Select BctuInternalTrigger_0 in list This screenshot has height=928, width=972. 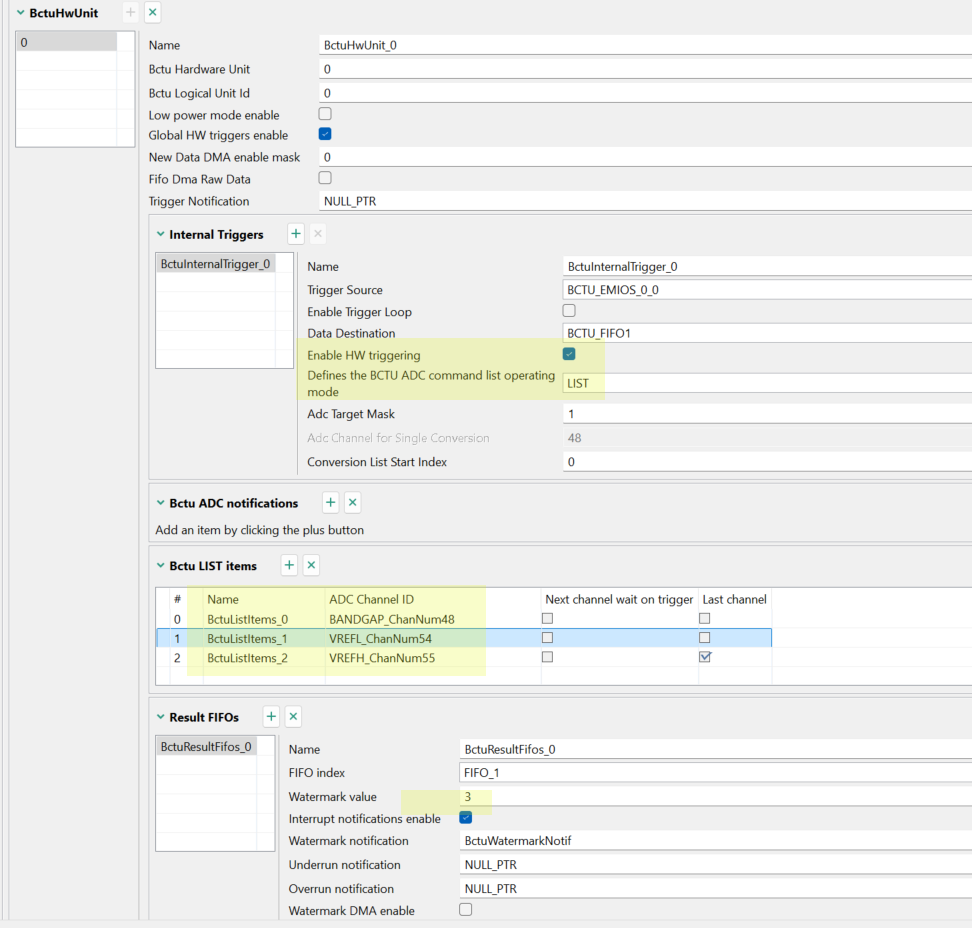coord(215,264)
